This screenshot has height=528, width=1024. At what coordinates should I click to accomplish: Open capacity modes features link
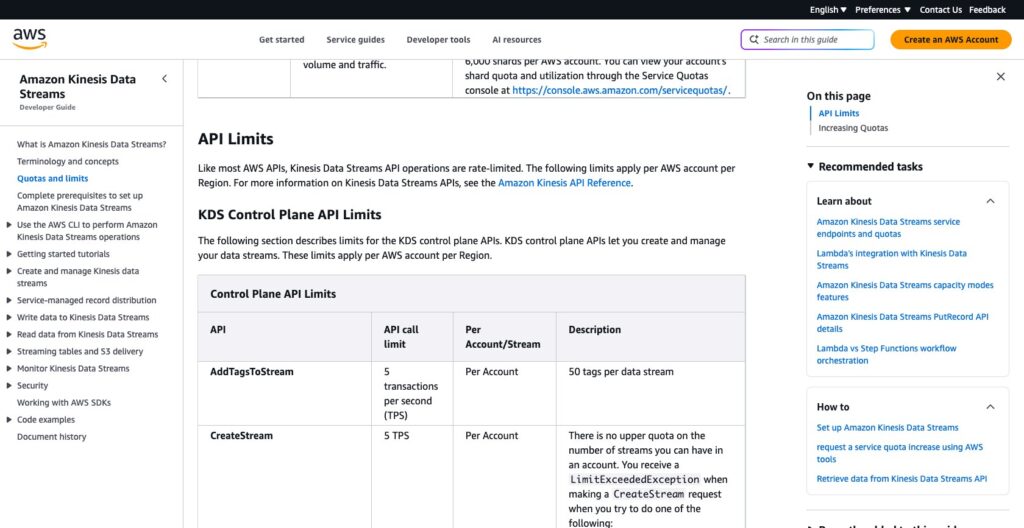[904, 291]
